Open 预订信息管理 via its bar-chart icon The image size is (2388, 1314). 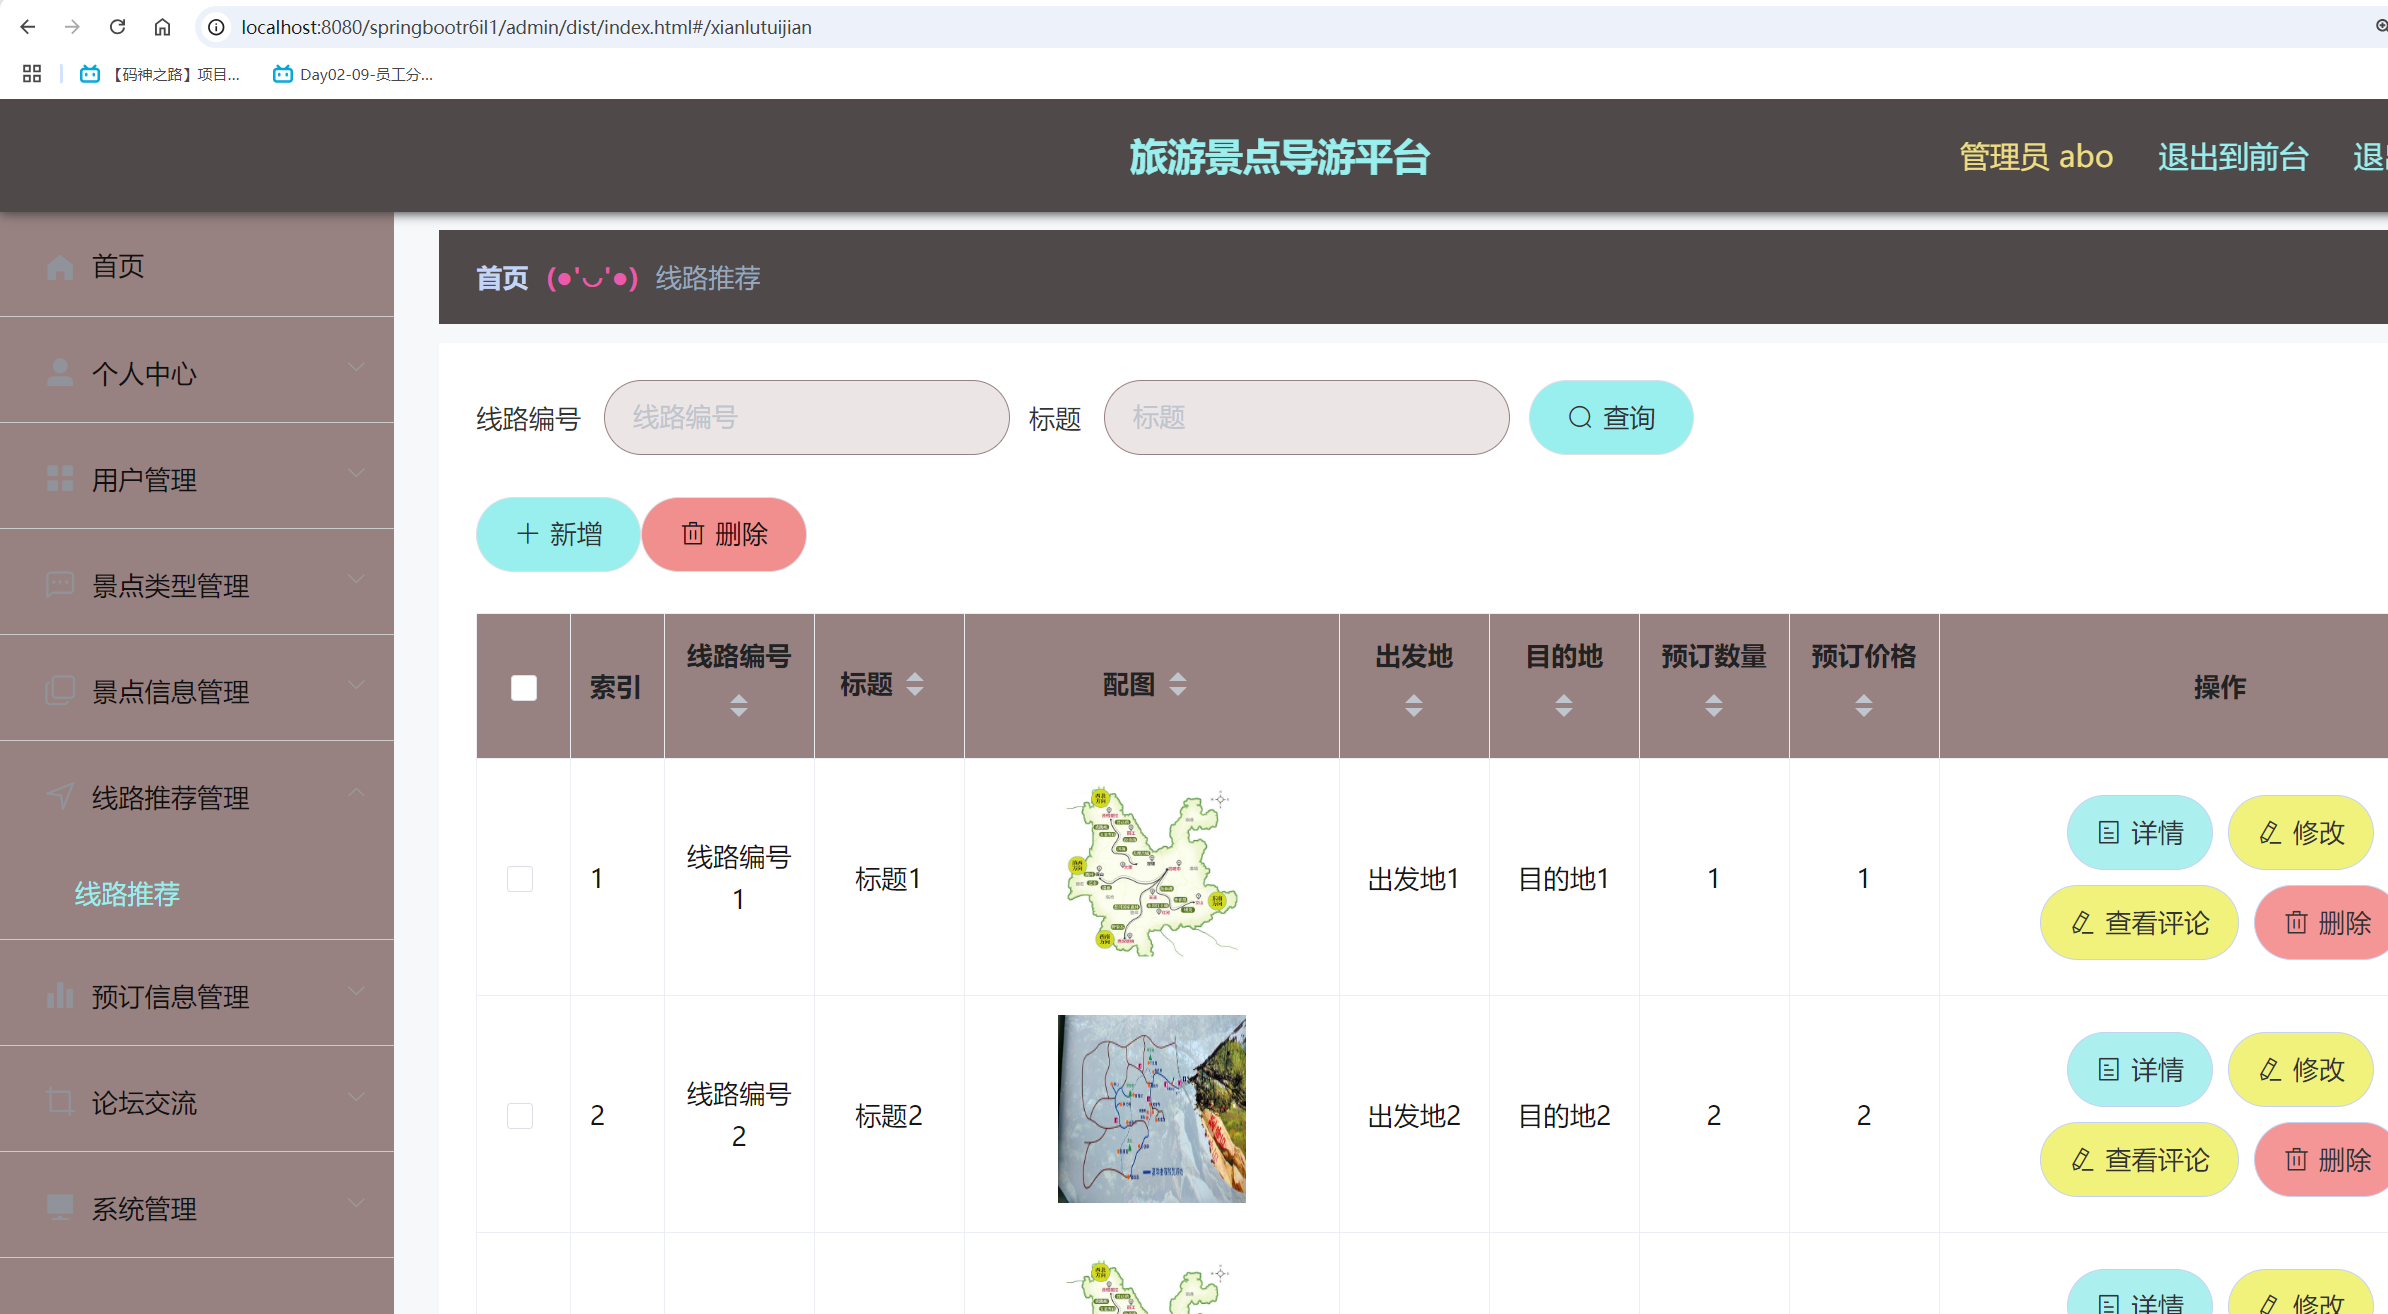[60, 996]
